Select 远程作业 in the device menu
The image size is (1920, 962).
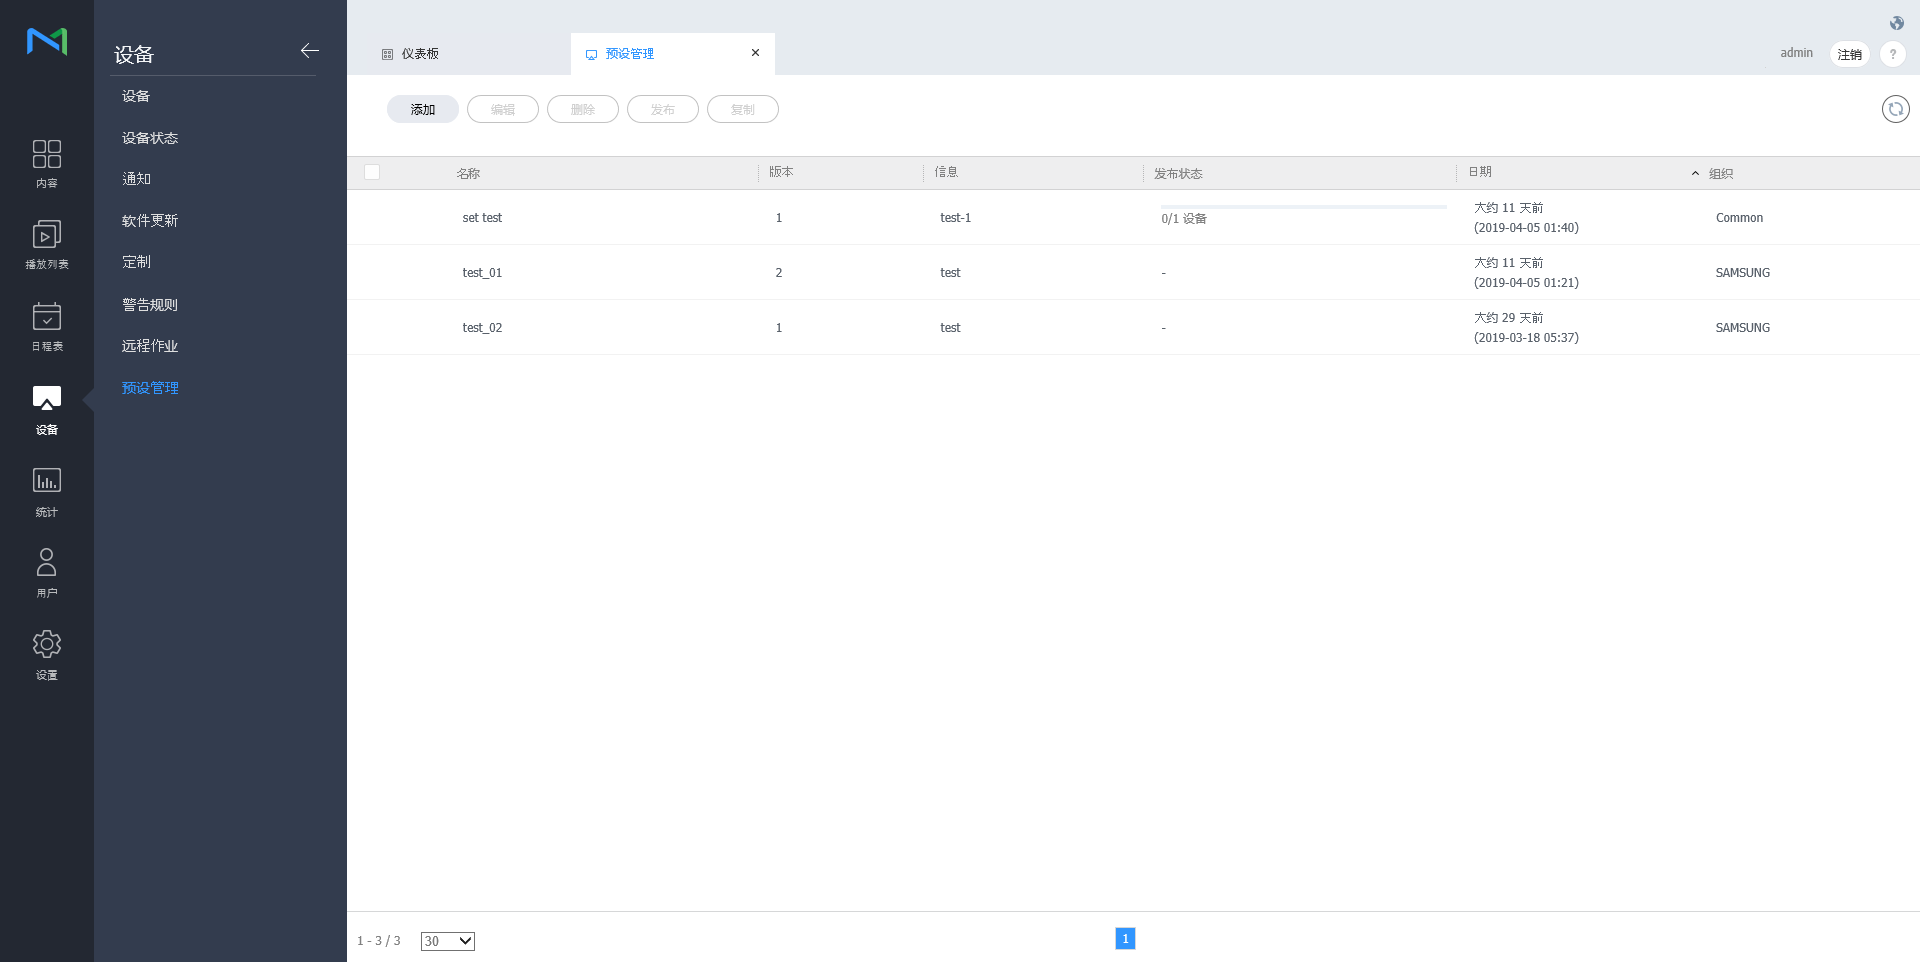click(x=150, y=346)
